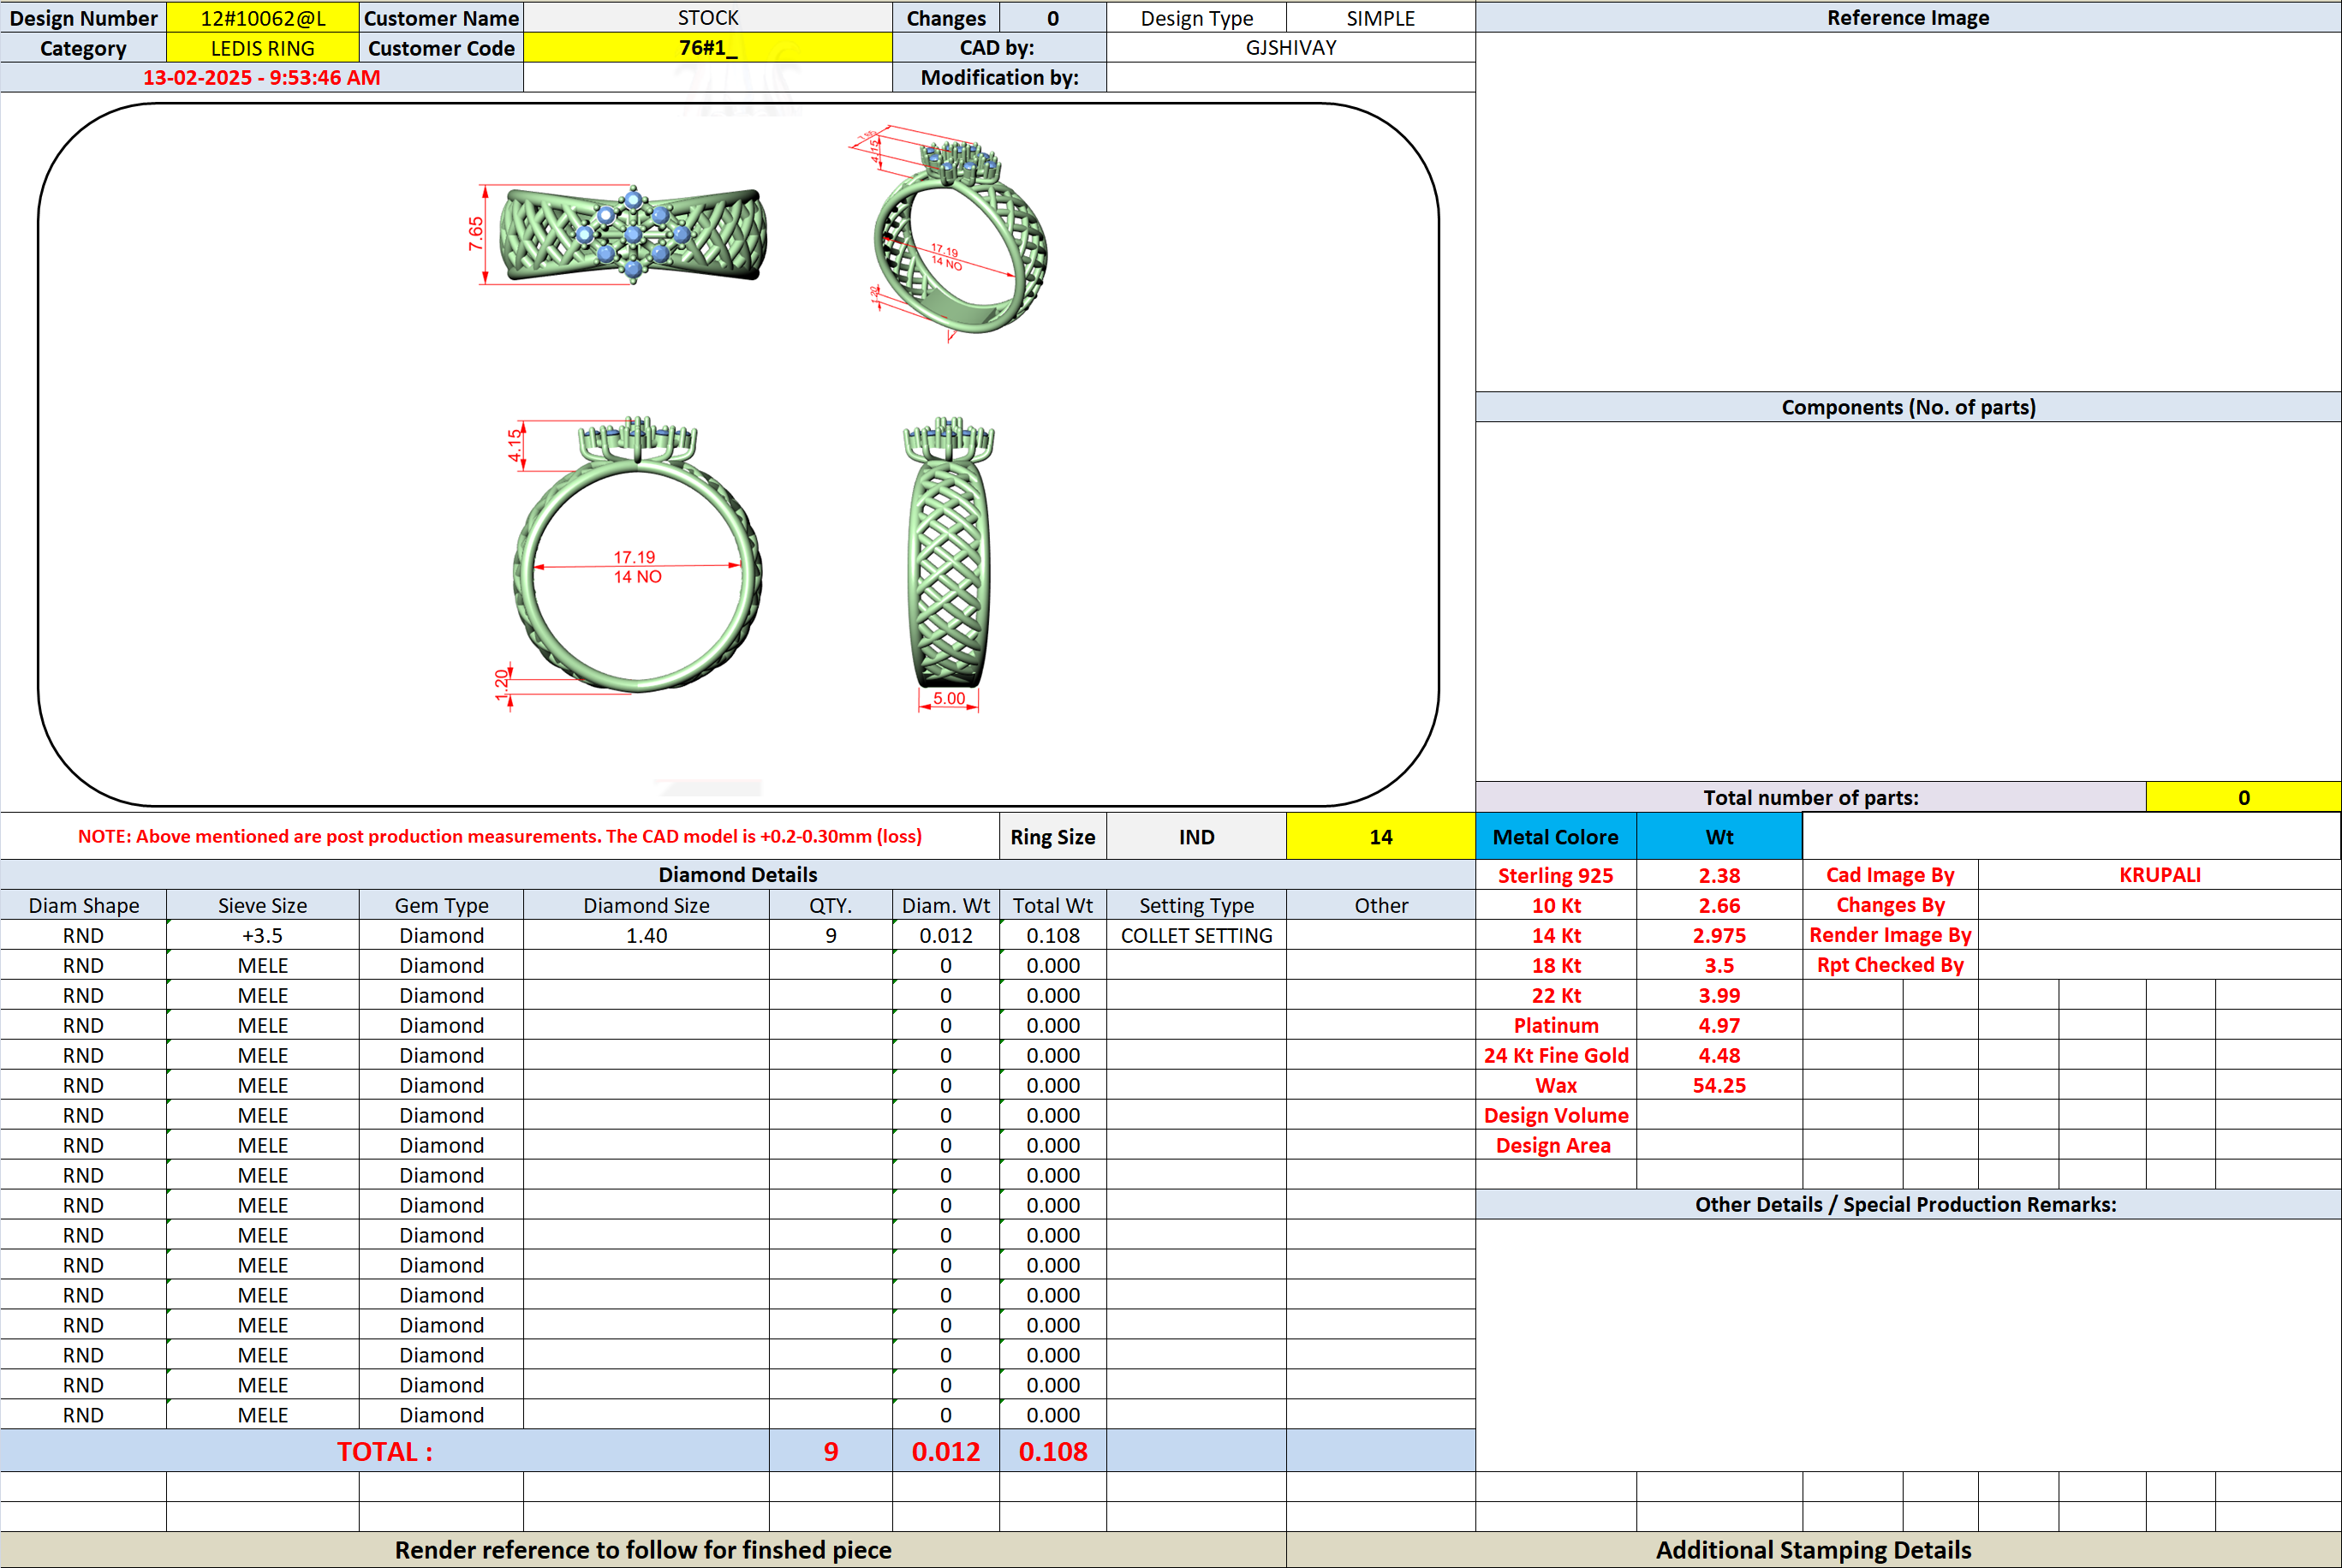Select Diam. Wt 0.012 in first row
The width and height of the screenshot is (2342, 1568).
coord(946,935)
